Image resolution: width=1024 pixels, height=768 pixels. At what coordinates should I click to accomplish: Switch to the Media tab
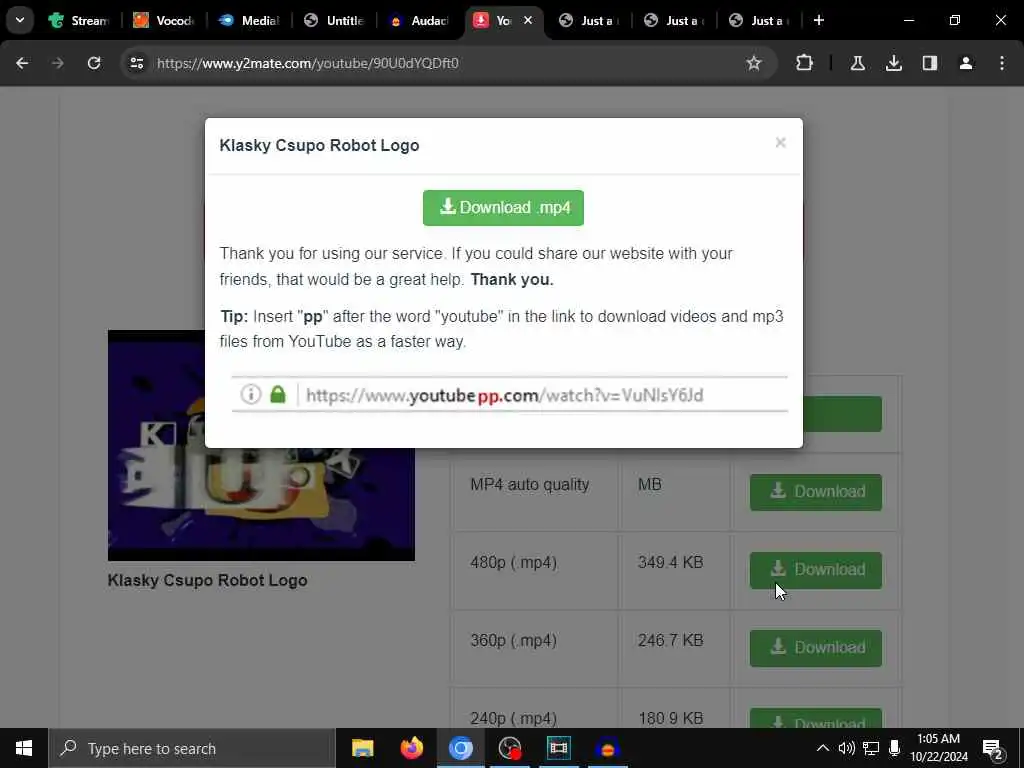point(249,20)
